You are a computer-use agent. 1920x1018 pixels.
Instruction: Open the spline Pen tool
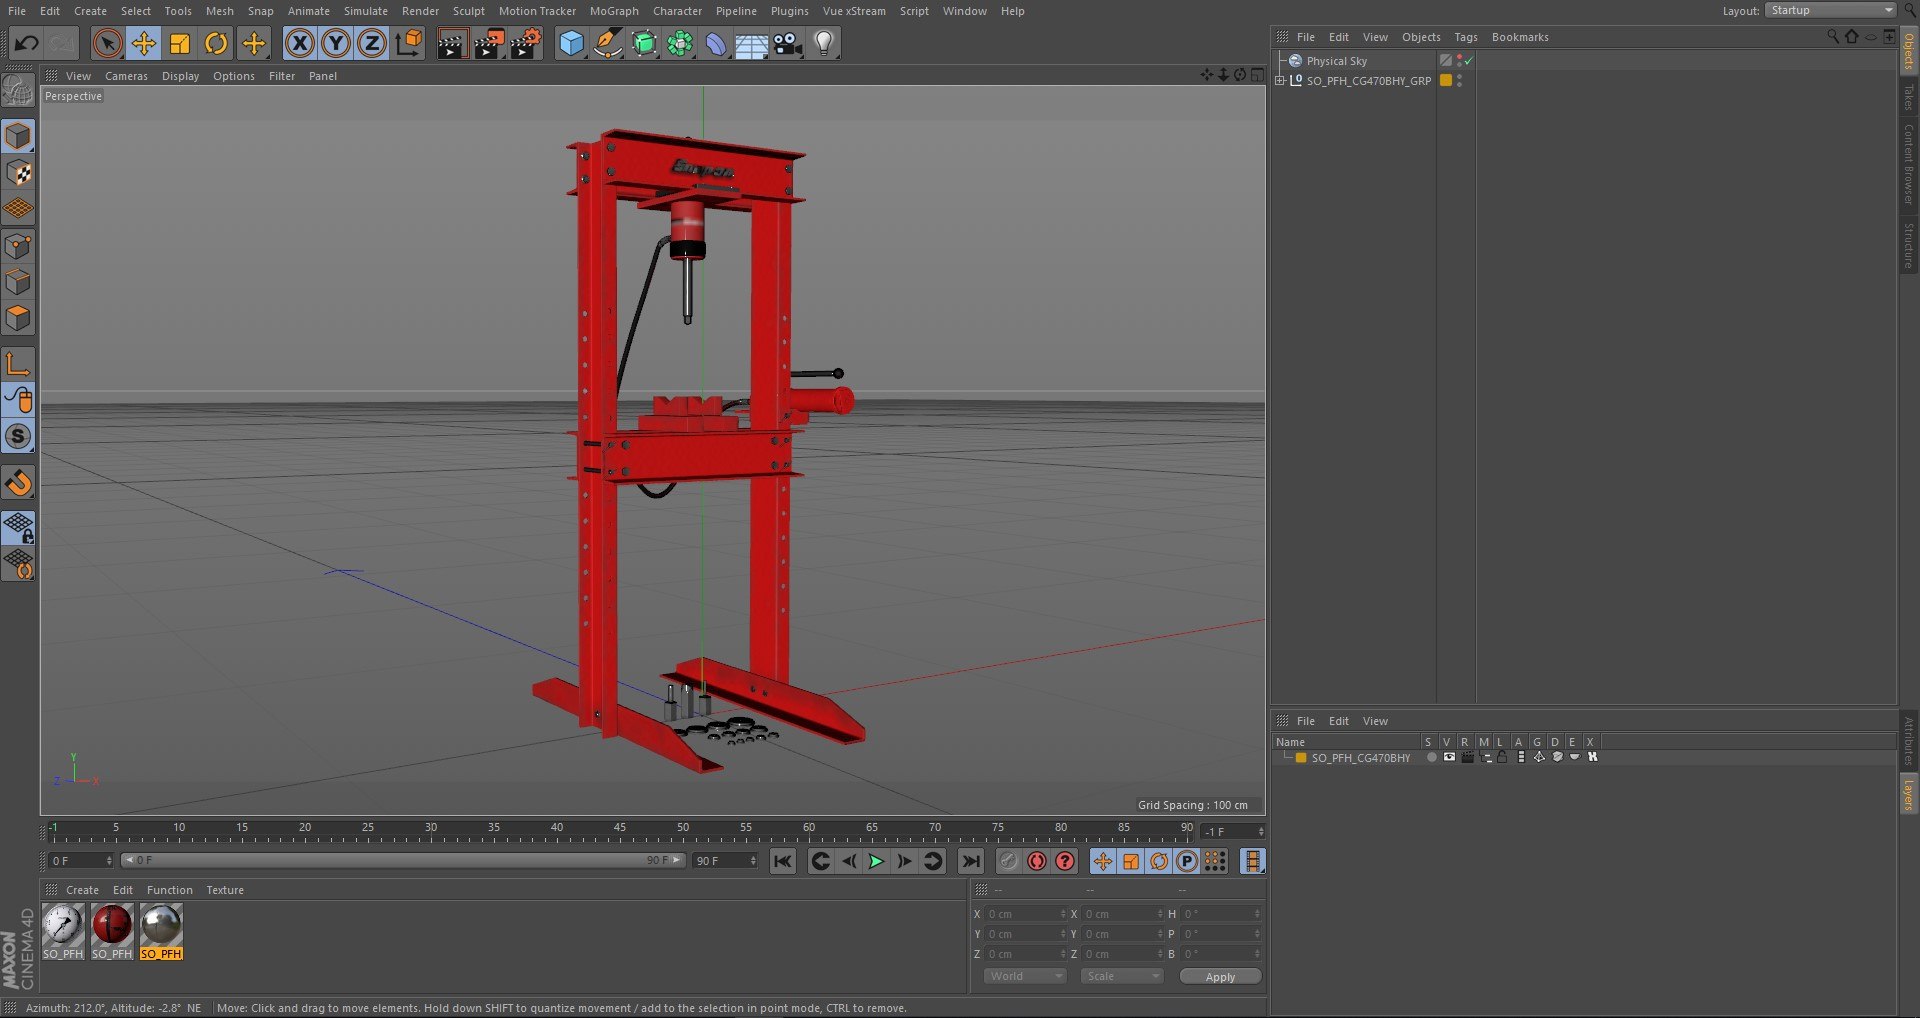click(607, 43)
